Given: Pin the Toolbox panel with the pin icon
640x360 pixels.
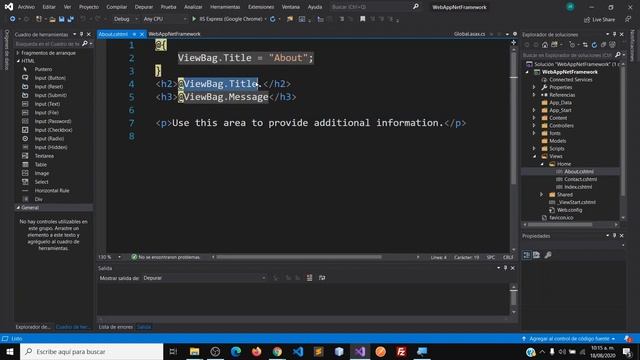Looking at the screenshot, I should coord(81,34).
